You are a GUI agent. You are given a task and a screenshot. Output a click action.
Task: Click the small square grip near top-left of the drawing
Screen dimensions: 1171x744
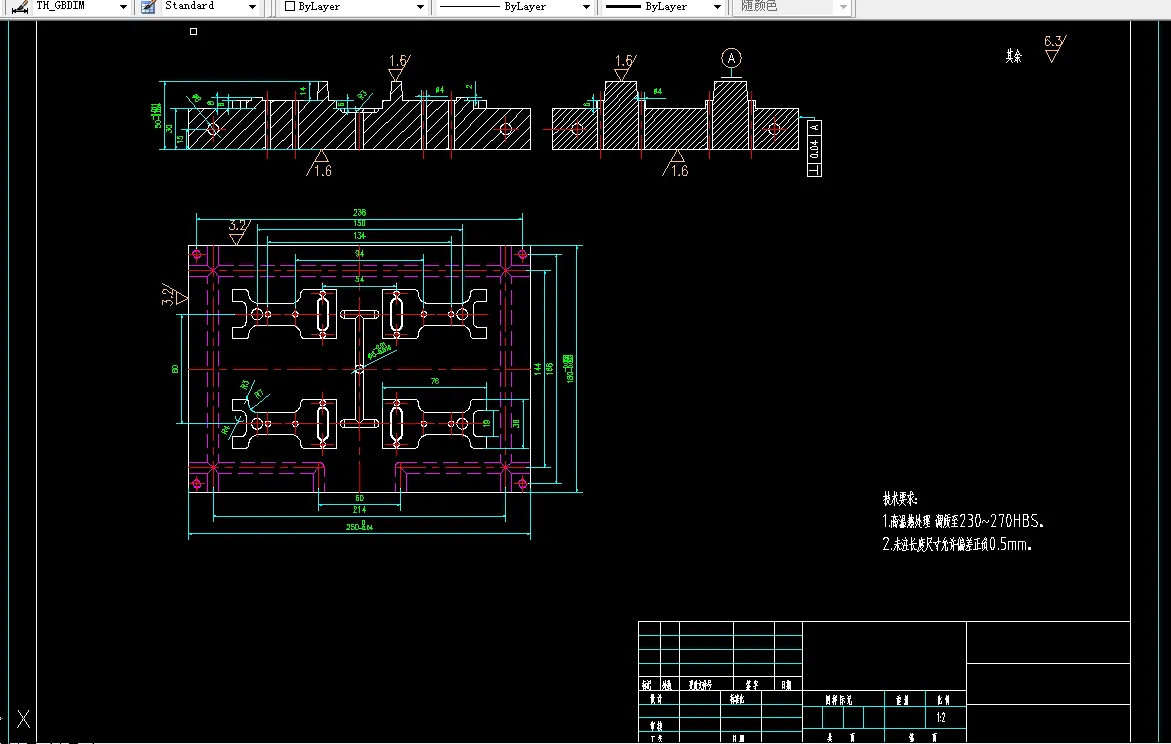(193, 31)
